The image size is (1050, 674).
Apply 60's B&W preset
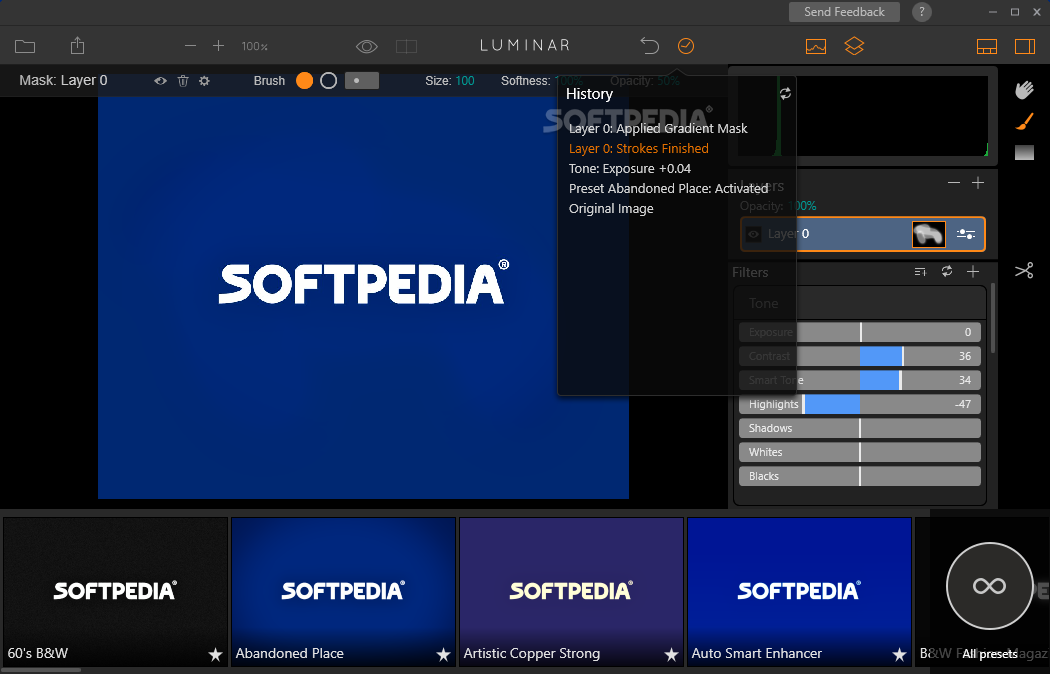(x=115, y=592)
